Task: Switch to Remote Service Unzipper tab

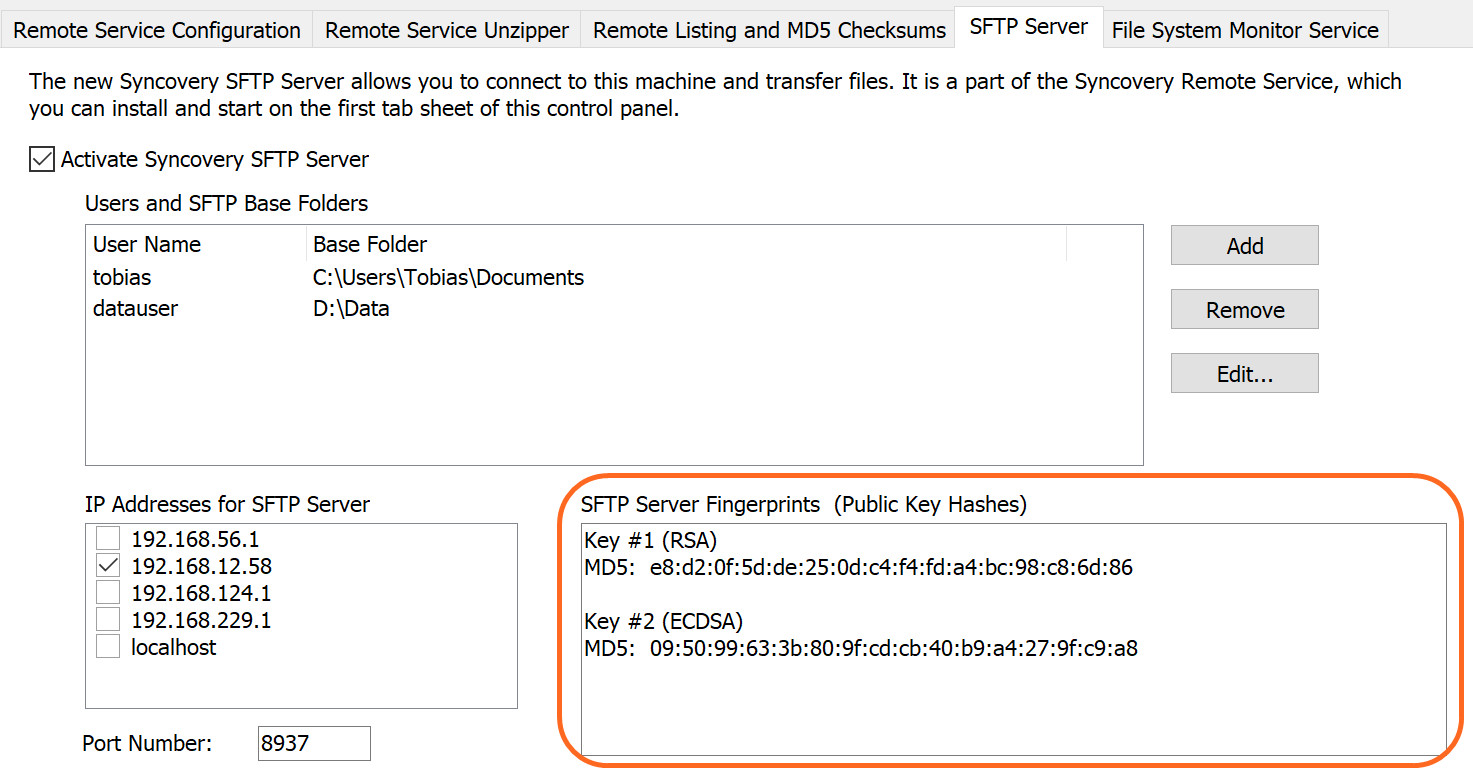Action: point(447,31)
